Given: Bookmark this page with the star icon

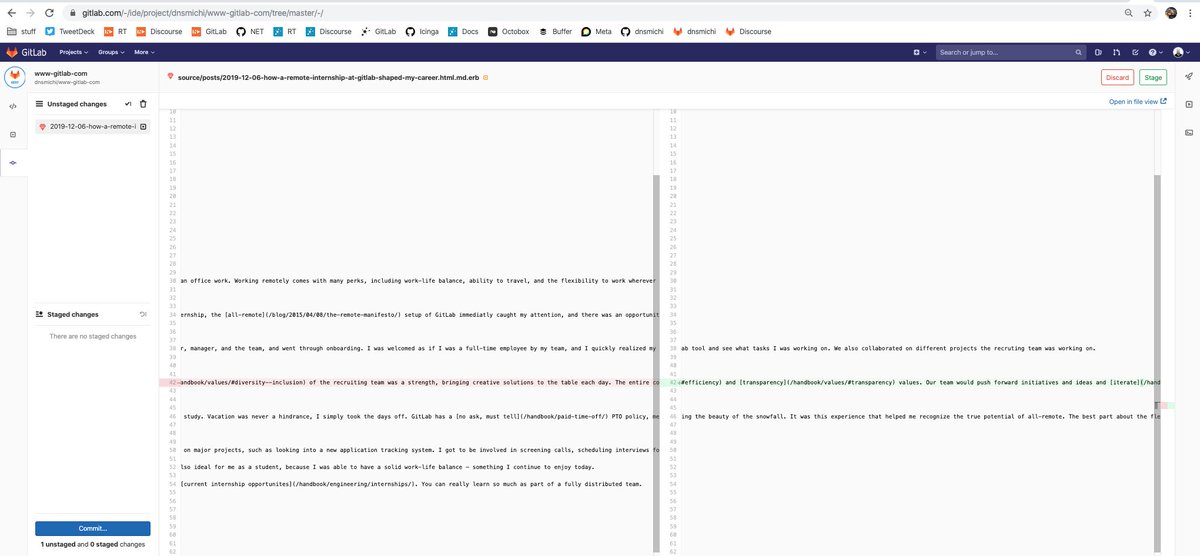Looking at the screenshot, I should point(1147,12).
